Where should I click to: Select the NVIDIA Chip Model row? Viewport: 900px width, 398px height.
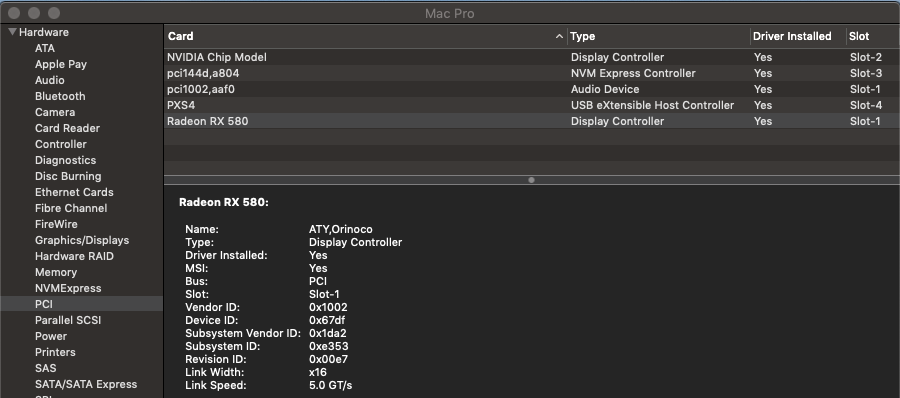tap(532, 57)
